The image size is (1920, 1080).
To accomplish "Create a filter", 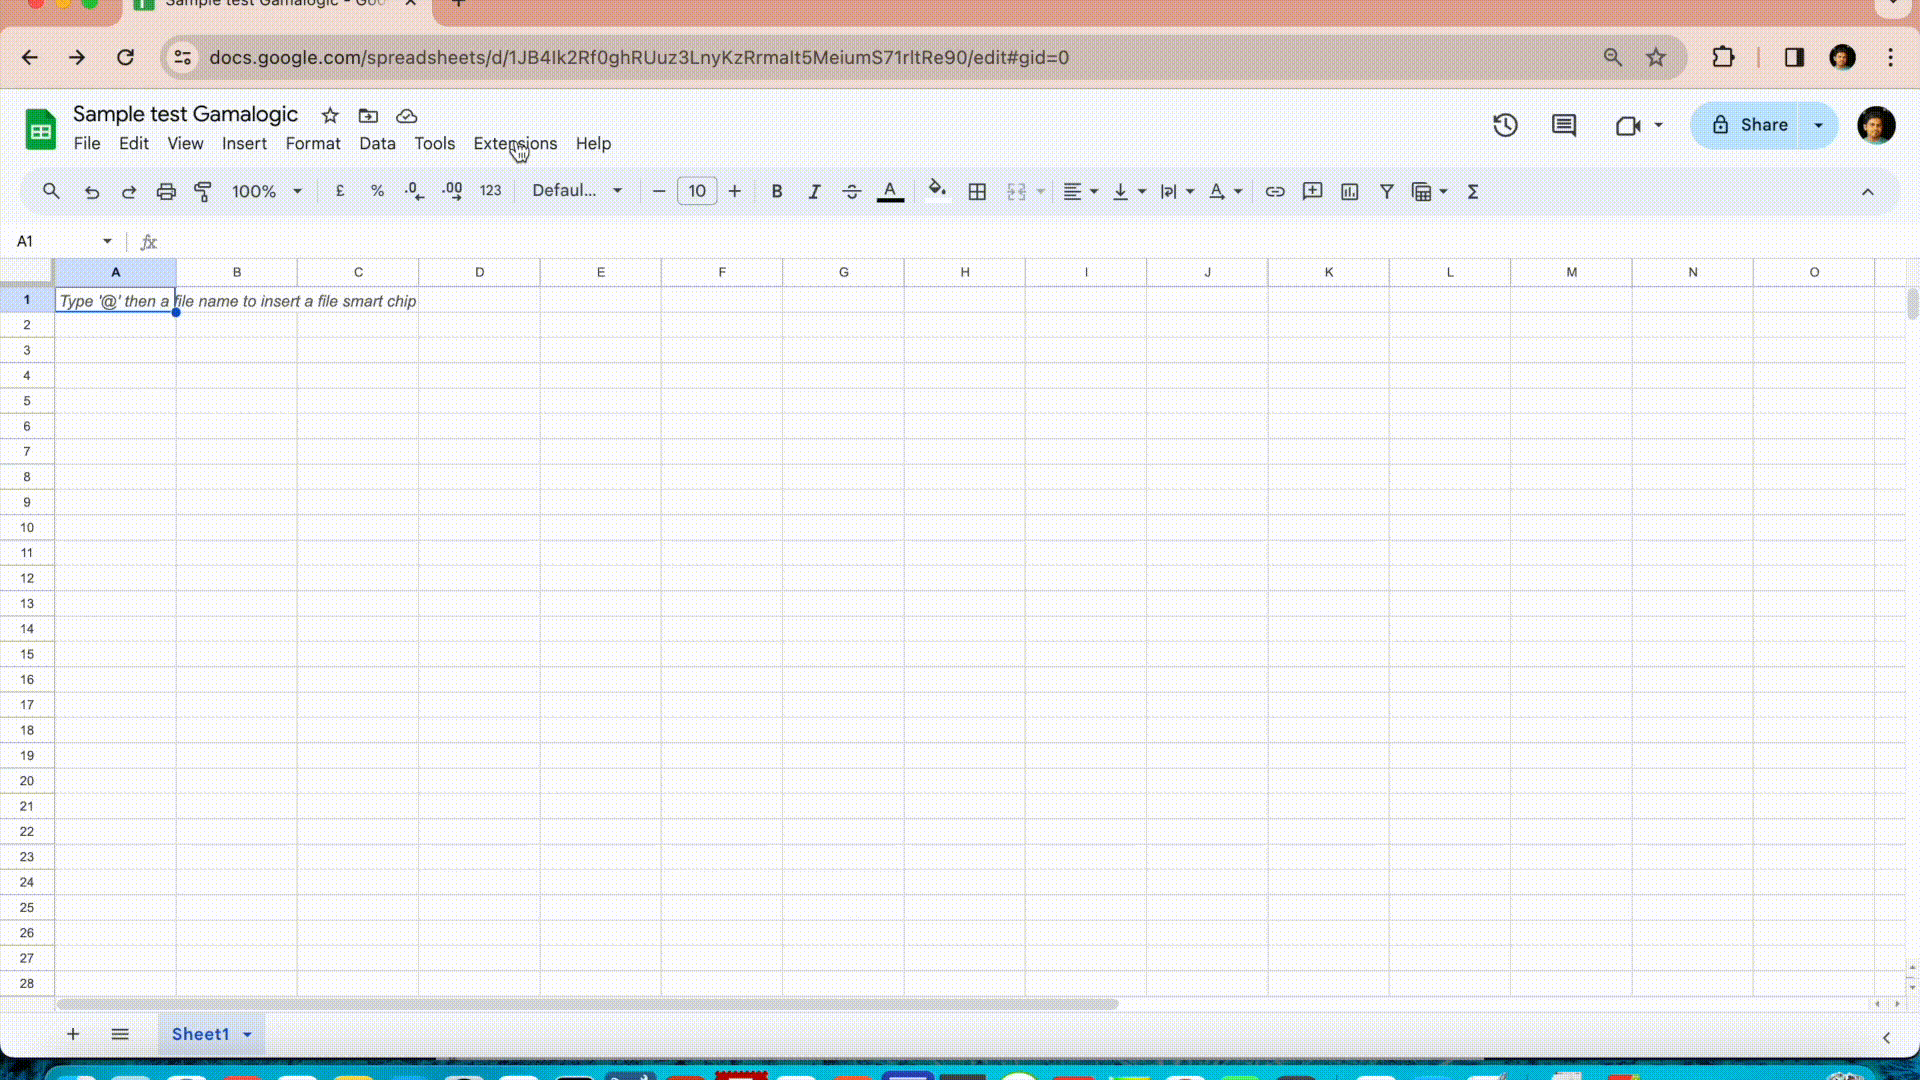I will pos(1386,191).
